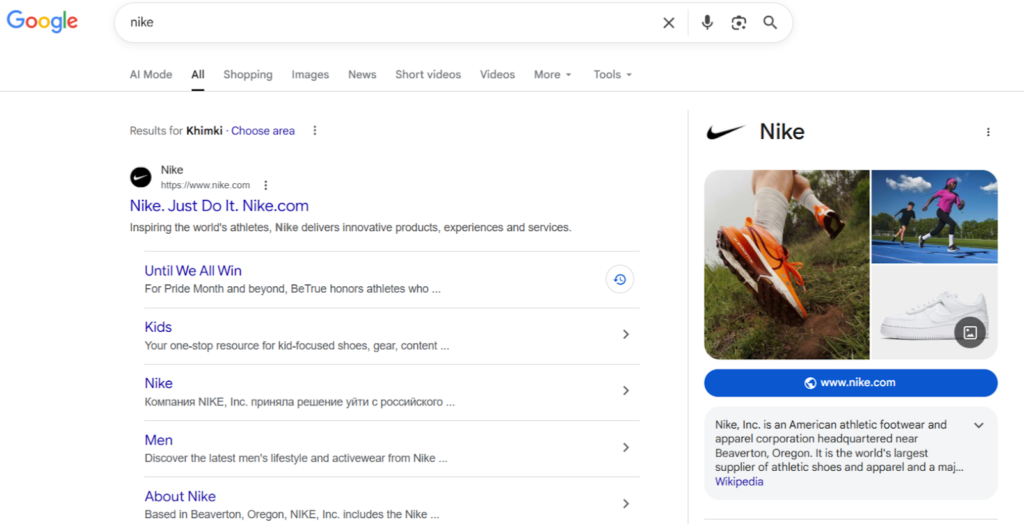Click the Google logo

click(x=42, y=22)
